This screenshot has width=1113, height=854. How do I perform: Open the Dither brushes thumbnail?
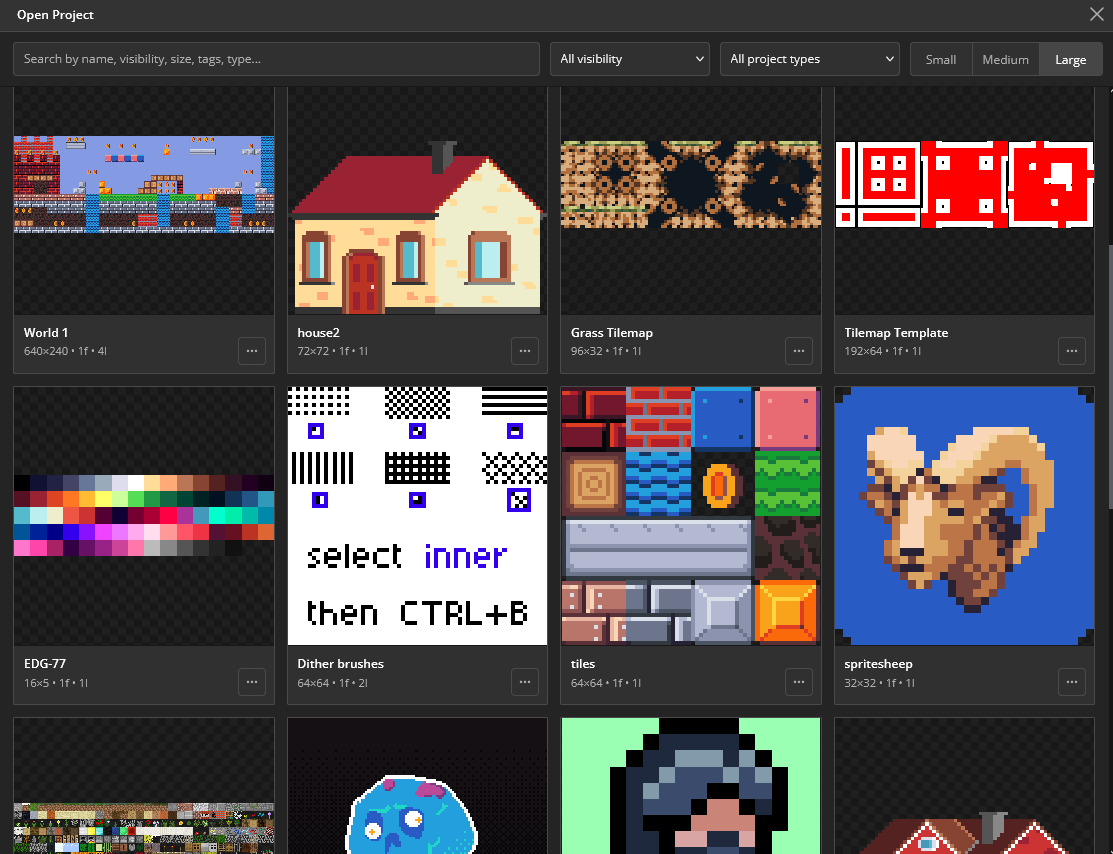[x=417, y=516]
